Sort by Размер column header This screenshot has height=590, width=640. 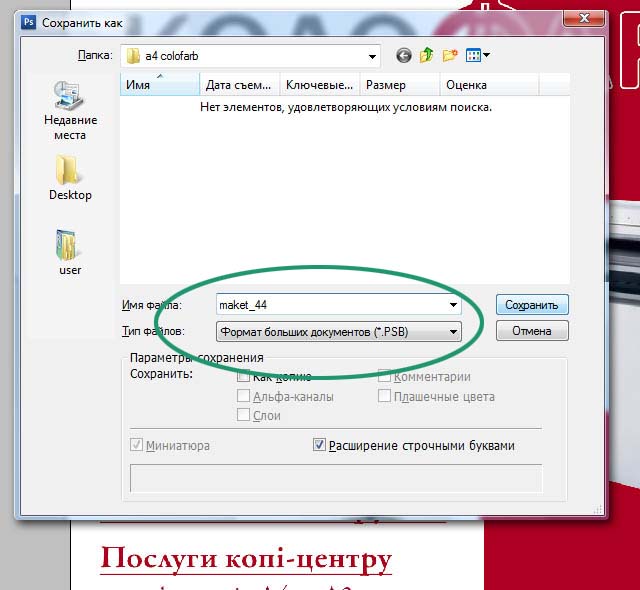[400, 84]
